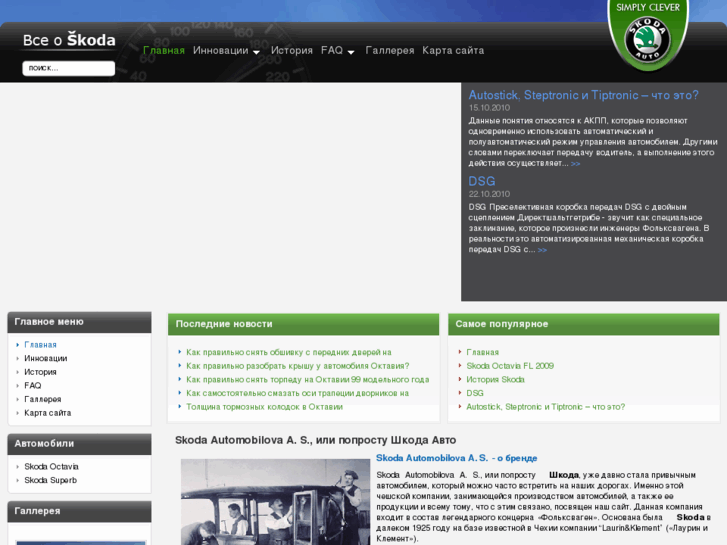Screen dimensions: 727x545
Task: Select 'Инновации' in the sidebar menu
Action: 45,358
